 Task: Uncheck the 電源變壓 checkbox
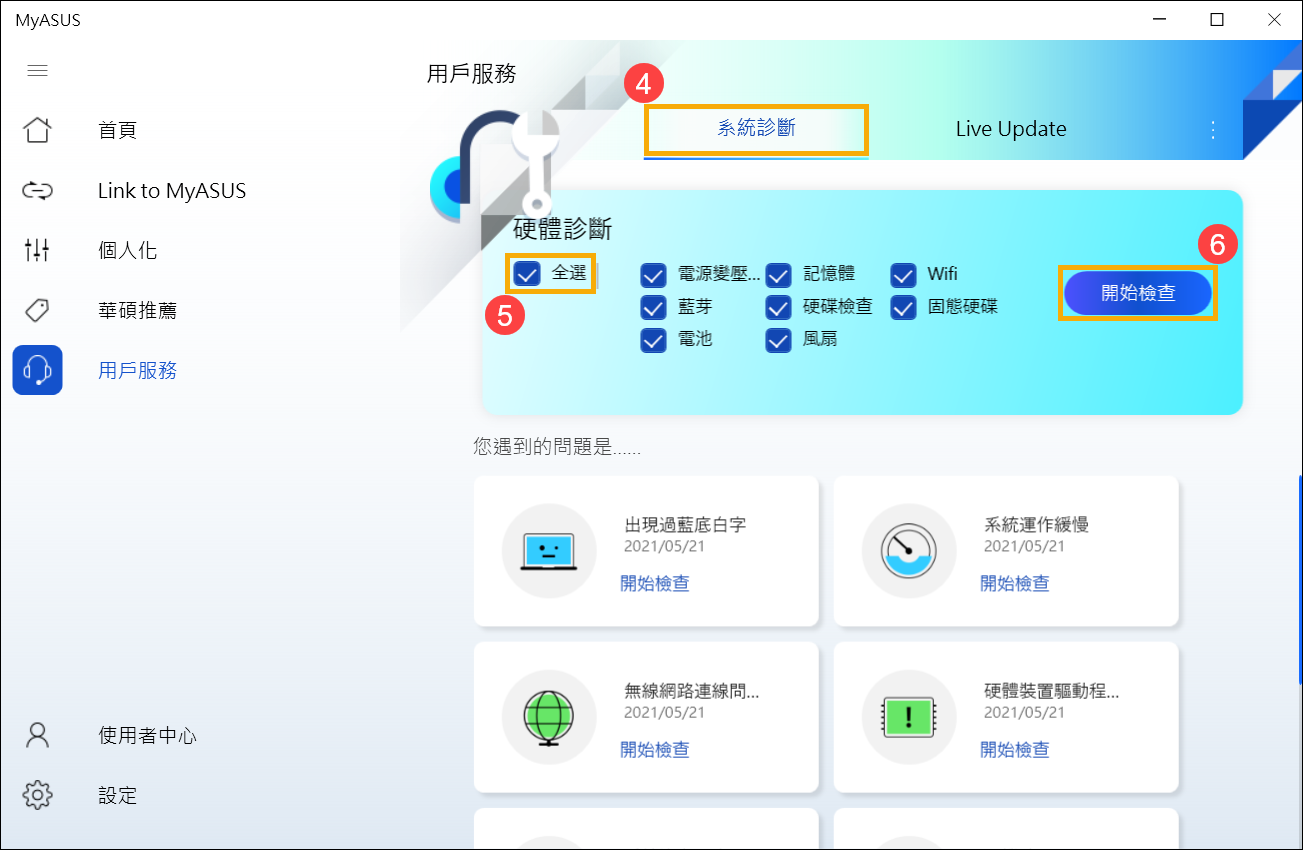click(653, 275)
